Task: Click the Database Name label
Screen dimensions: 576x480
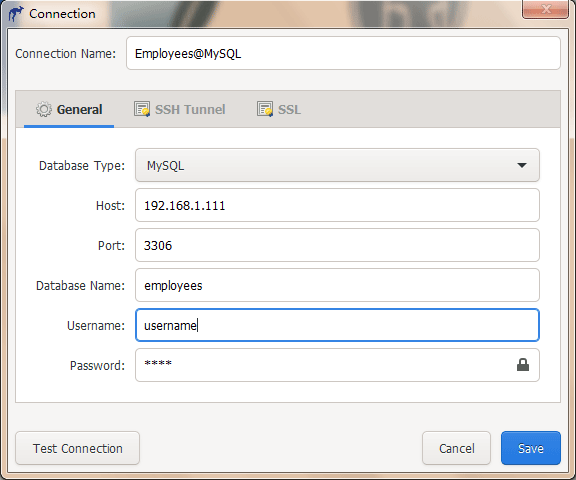Action: click(80, 285)
